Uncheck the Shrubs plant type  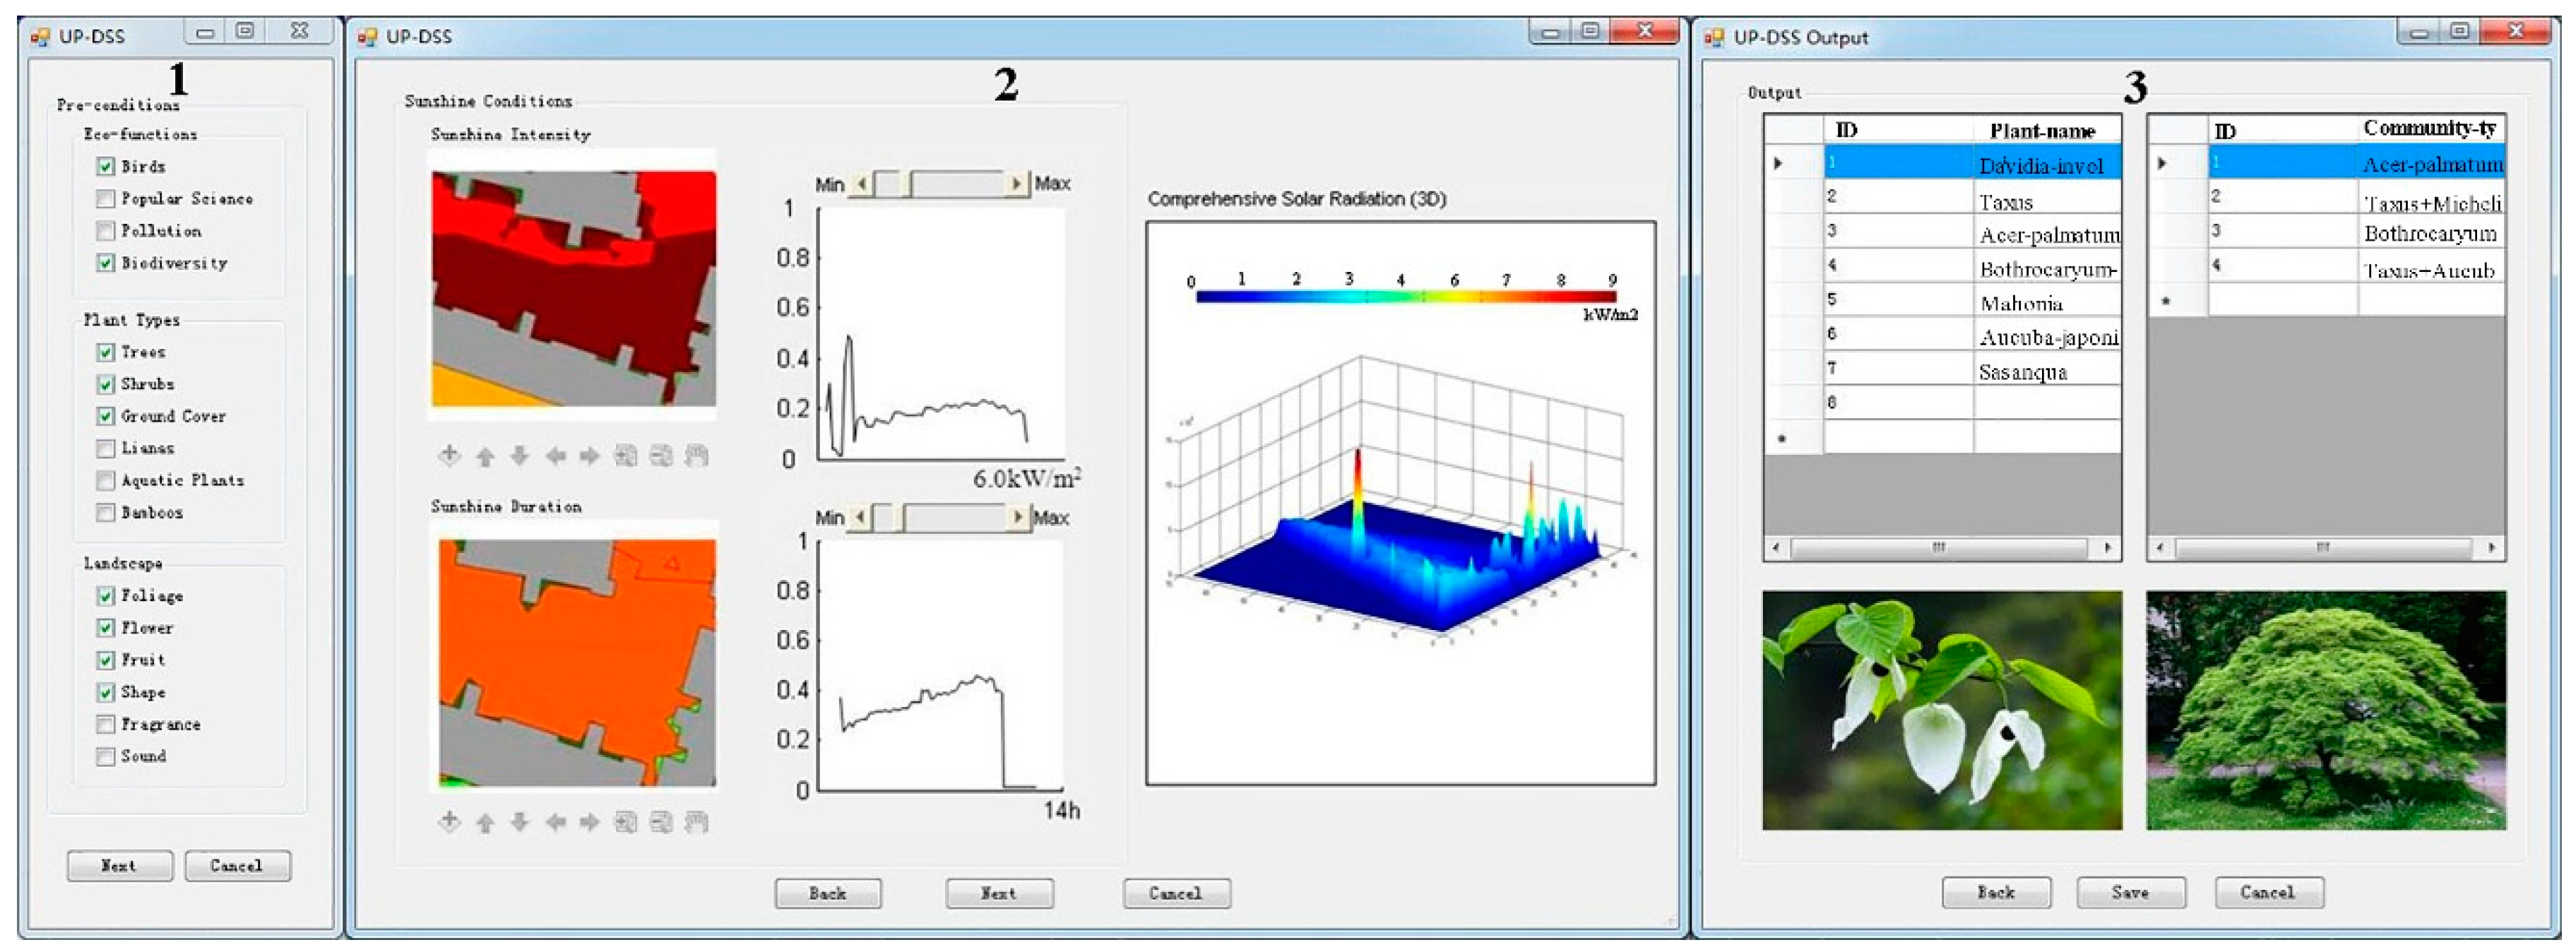click(x=106, y=384)
